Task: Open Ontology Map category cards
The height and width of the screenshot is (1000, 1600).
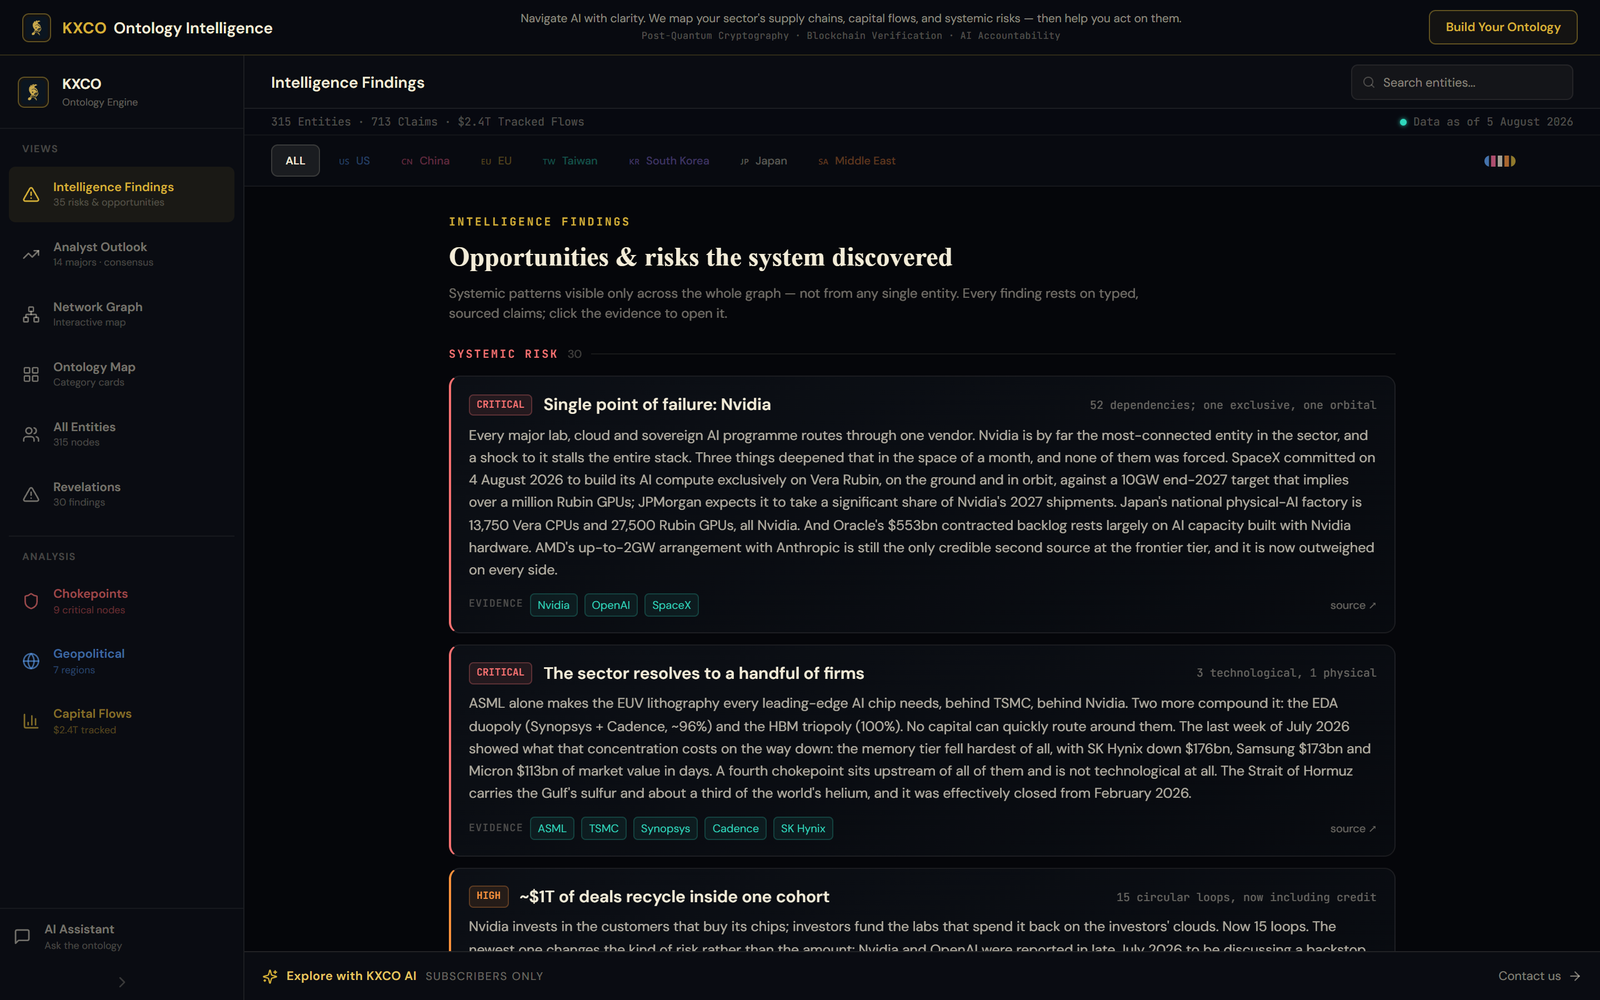Action: [122, 374]
